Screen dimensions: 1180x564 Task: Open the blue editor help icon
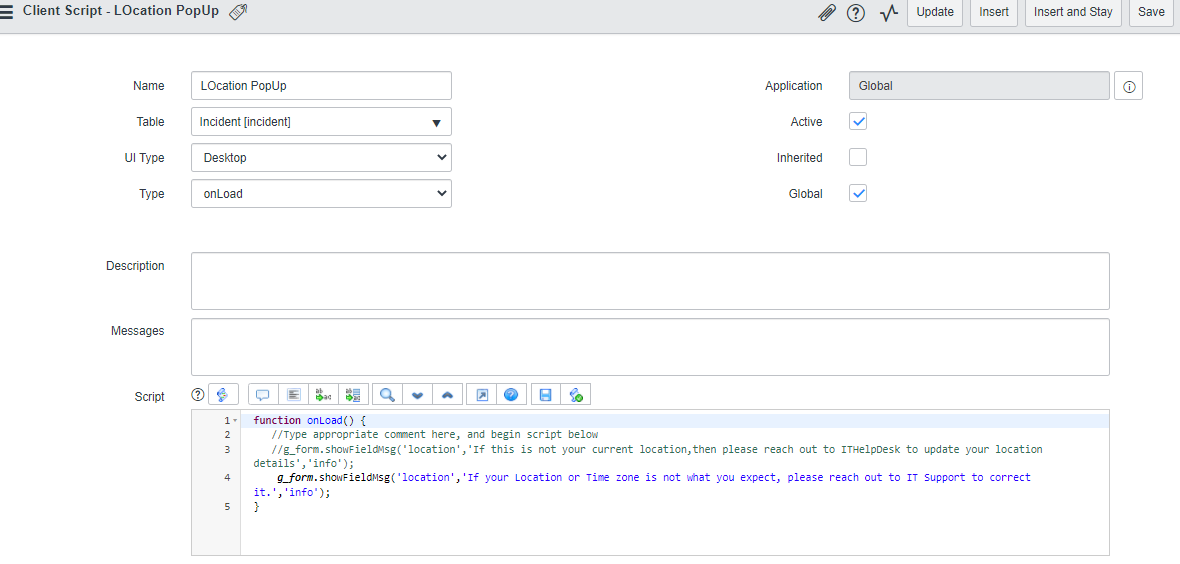pyautogui.click(x=512, y=394)
